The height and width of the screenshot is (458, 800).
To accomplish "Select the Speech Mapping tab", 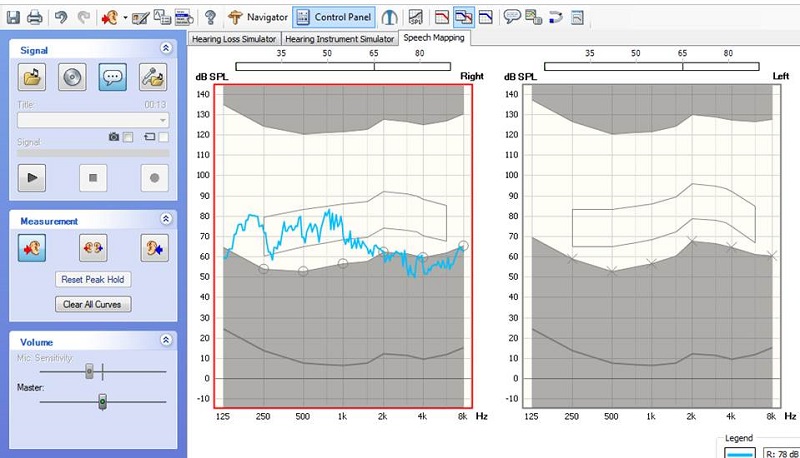I will pos(434,38).
